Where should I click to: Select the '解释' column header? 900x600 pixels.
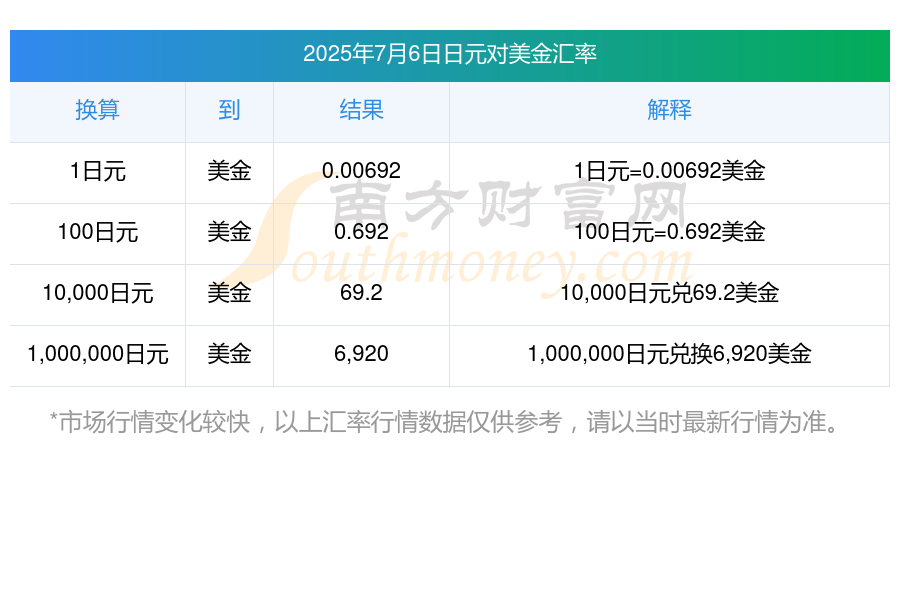click(669, 110)
